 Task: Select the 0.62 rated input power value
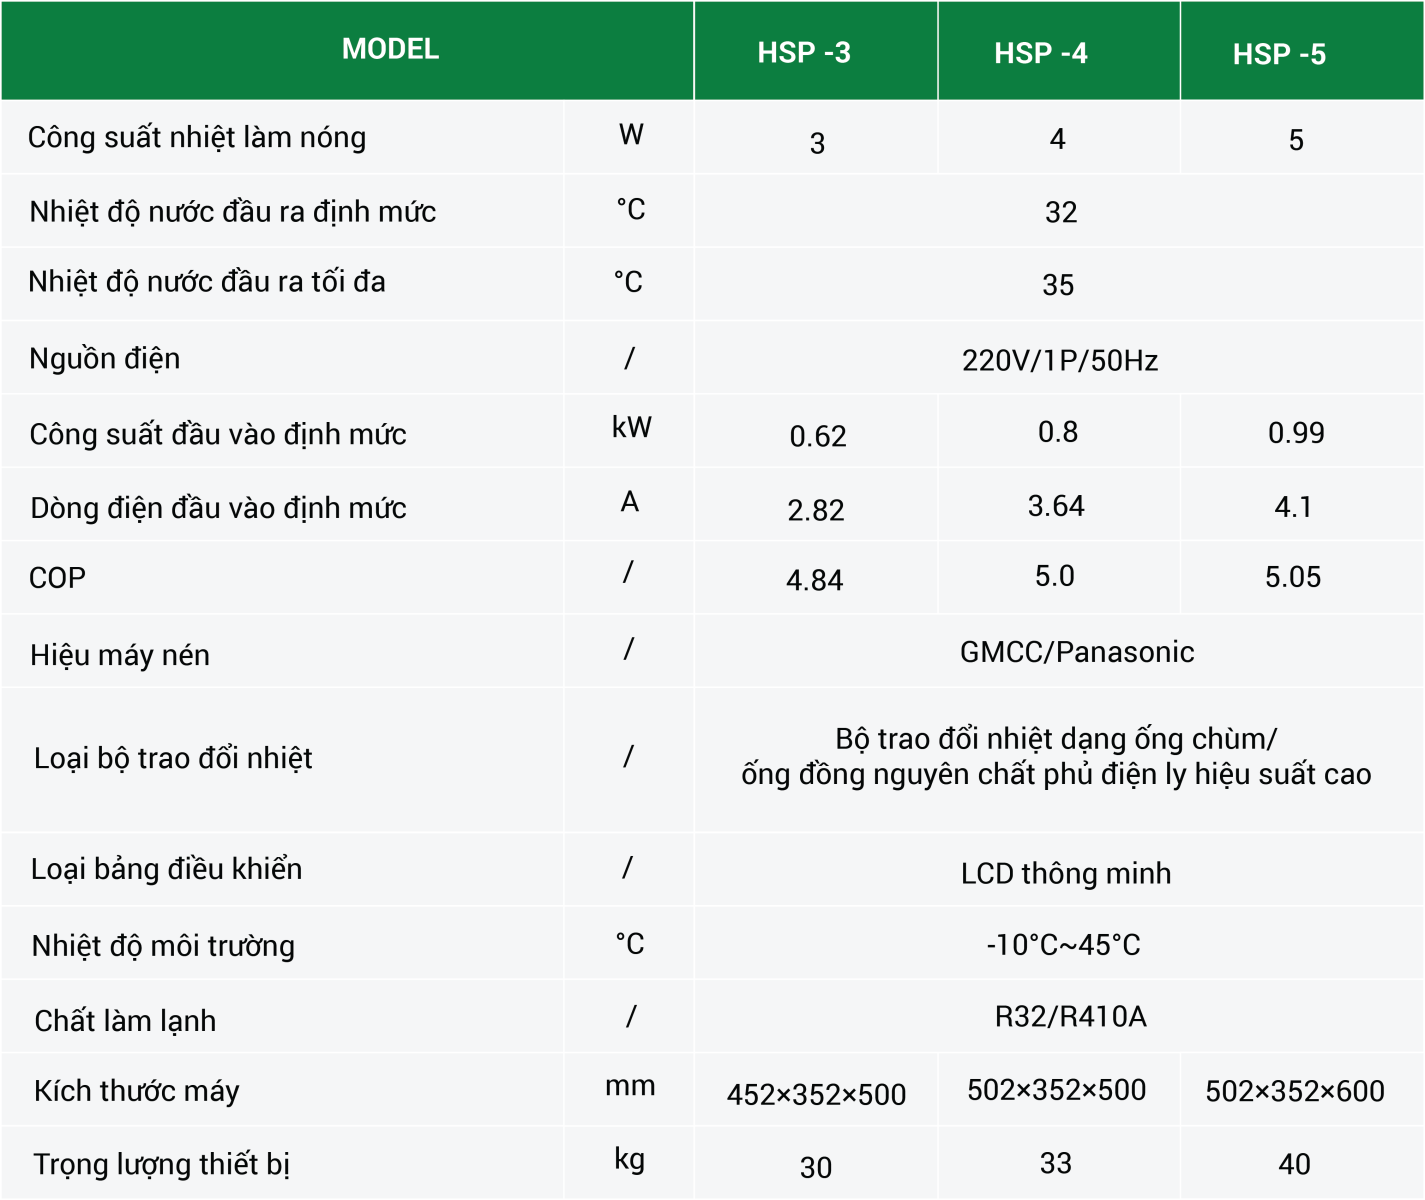point(818,436)
